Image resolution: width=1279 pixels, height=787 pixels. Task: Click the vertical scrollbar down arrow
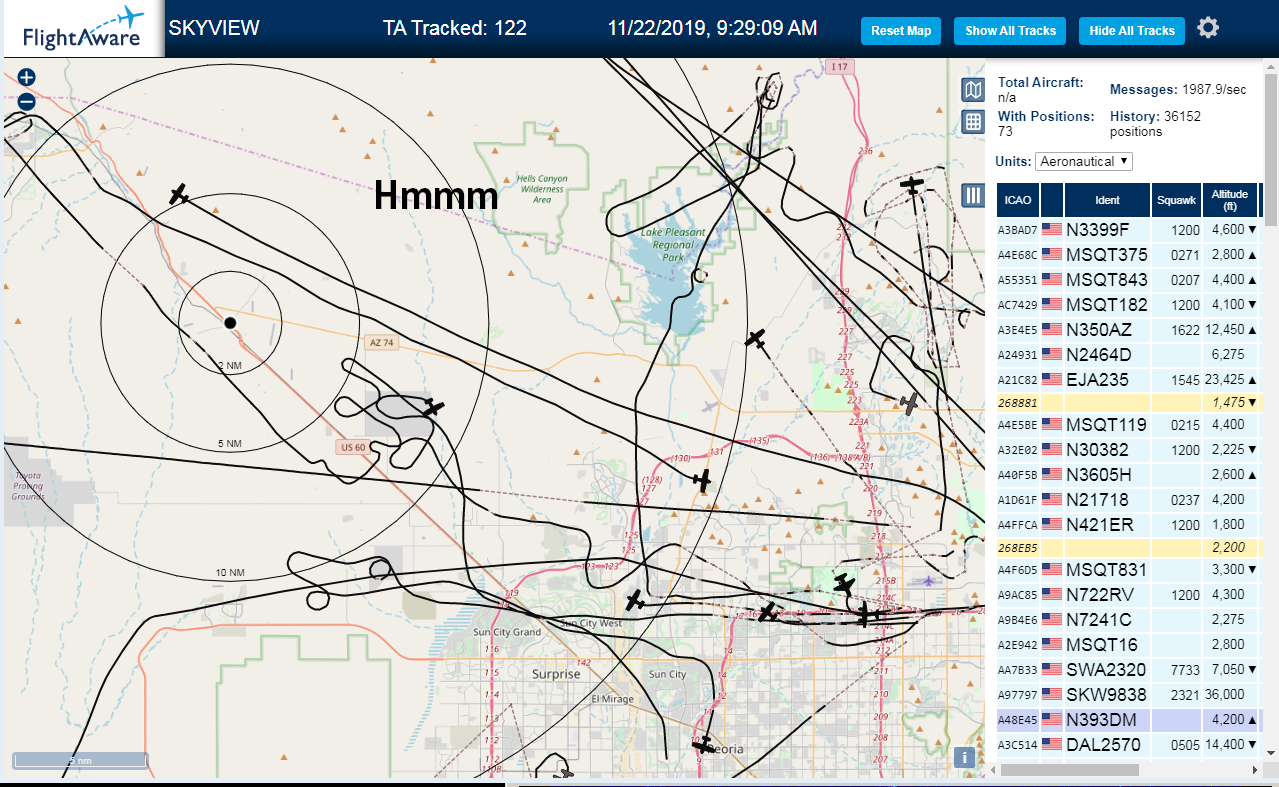1270,752
